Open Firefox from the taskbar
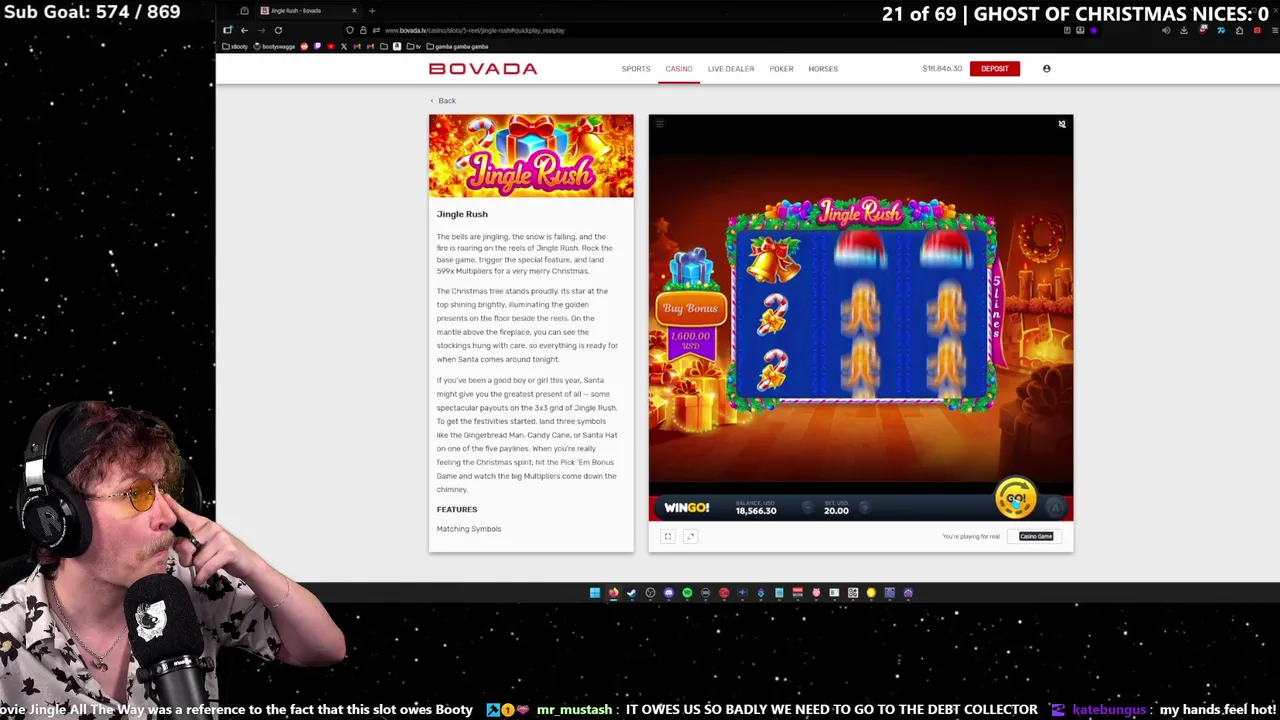1280x720 pixels. coord(614,593)
